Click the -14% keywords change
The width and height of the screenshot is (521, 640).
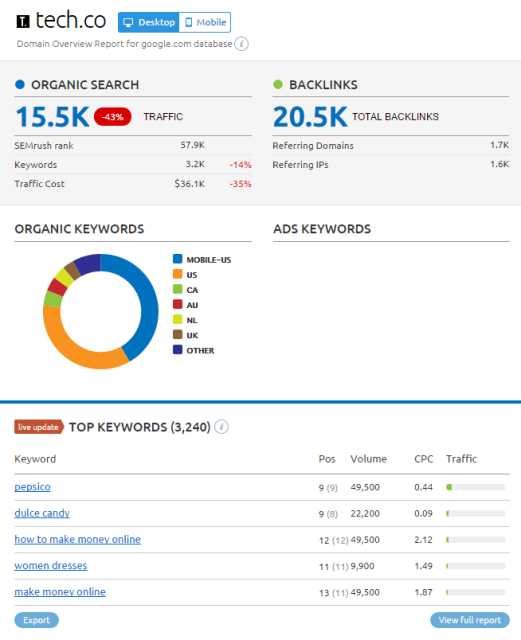pyautogui.click(x=240, y=164)
